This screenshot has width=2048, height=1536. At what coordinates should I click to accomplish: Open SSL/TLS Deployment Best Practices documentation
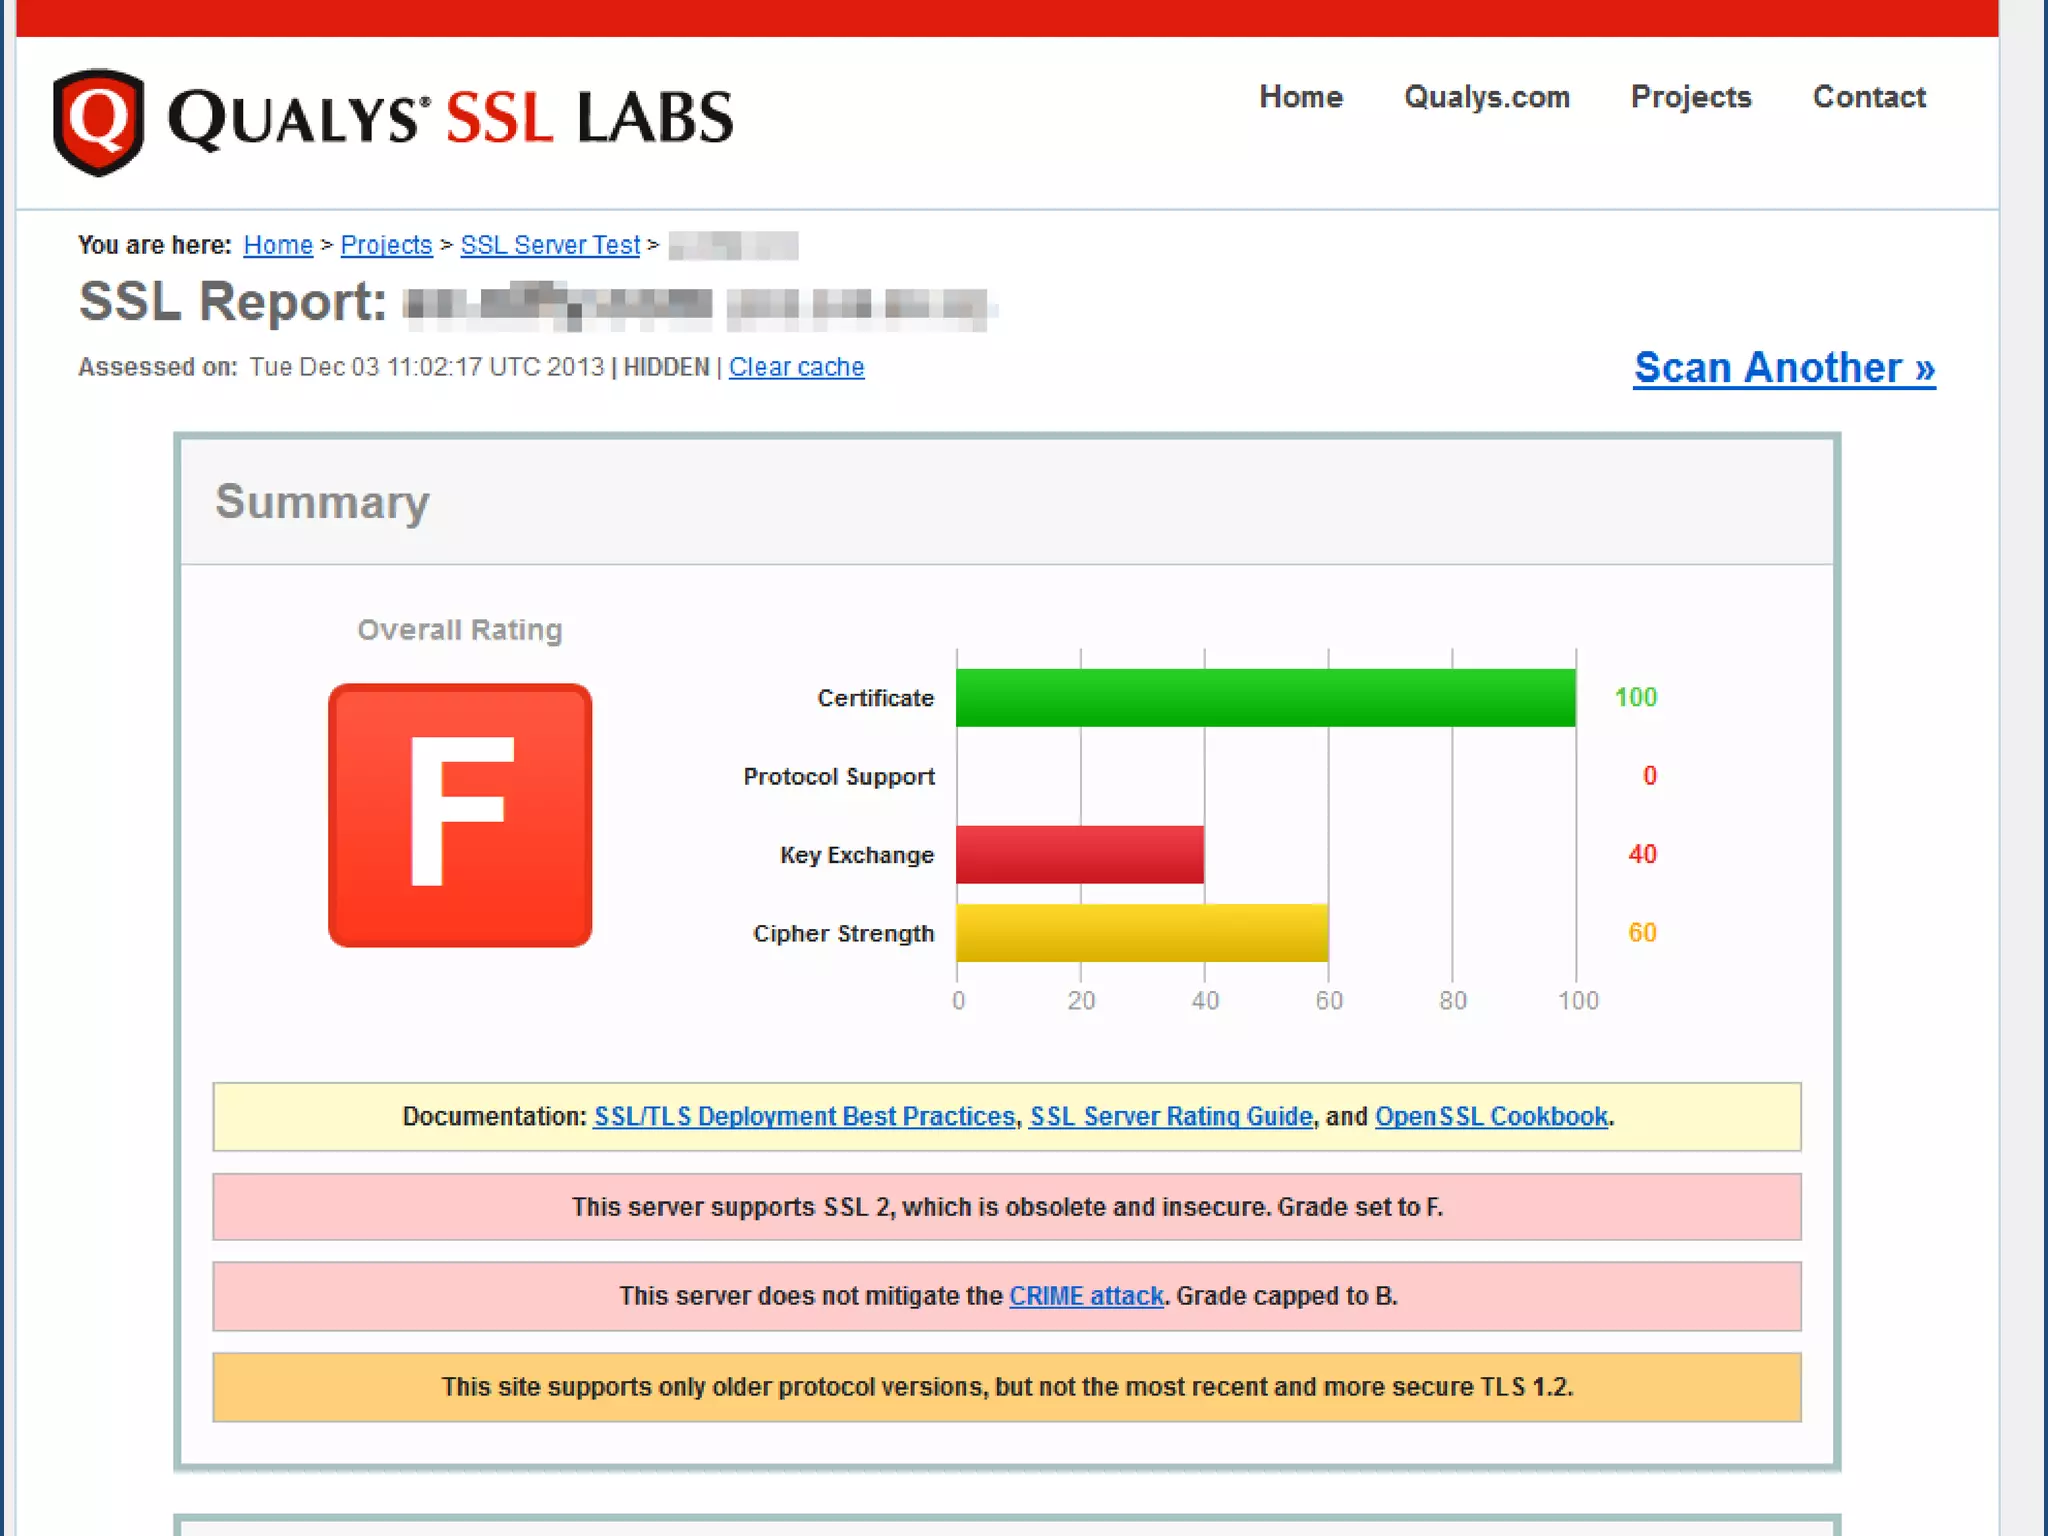pos(804,1116)
